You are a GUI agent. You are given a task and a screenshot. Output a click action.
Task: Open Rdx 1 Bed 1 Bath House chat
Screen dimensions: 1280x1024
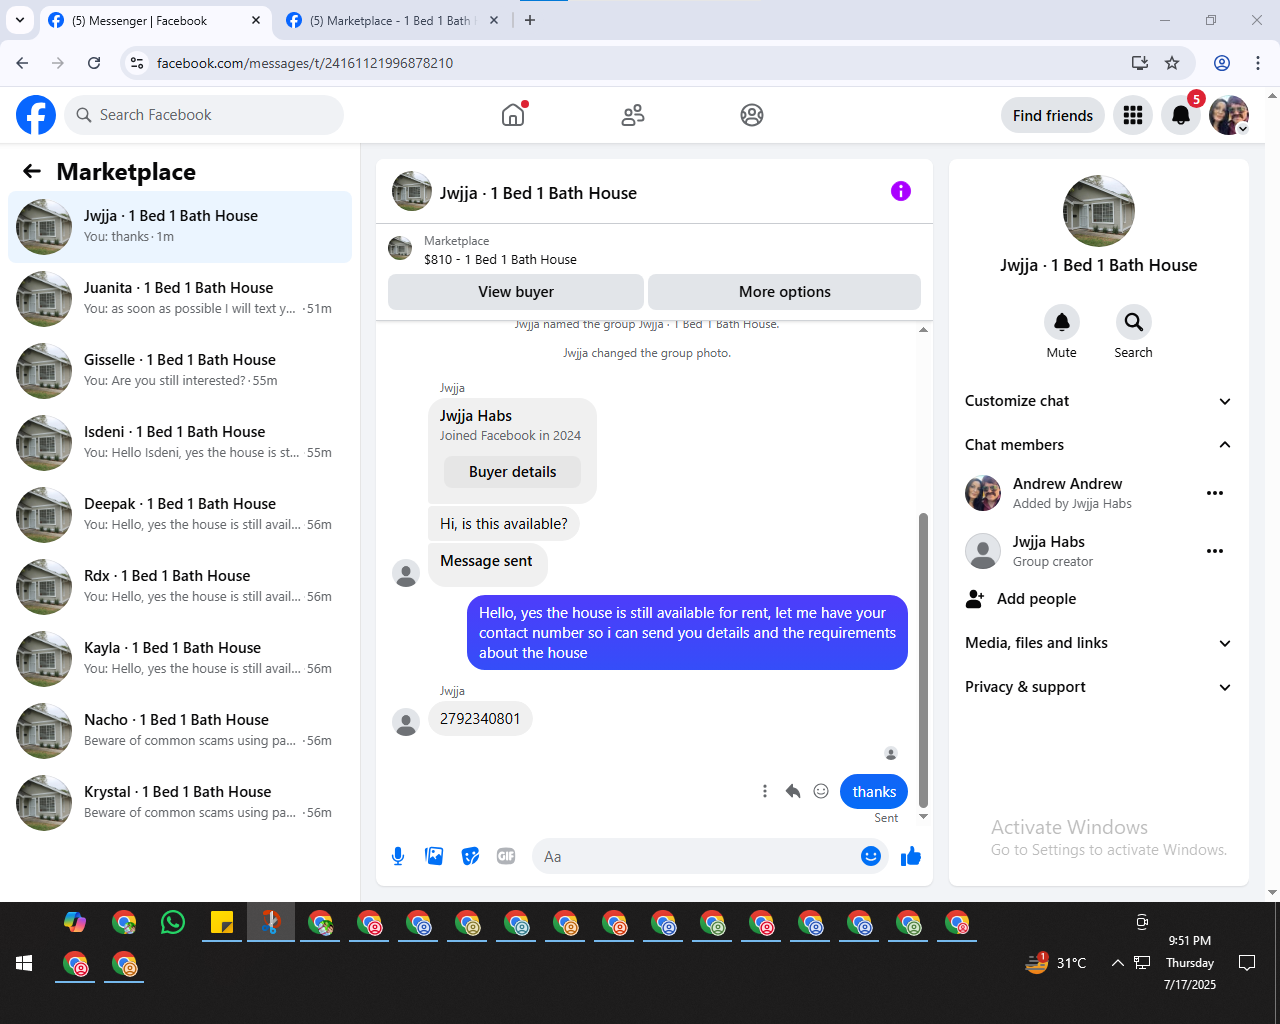tap(180, 586)
